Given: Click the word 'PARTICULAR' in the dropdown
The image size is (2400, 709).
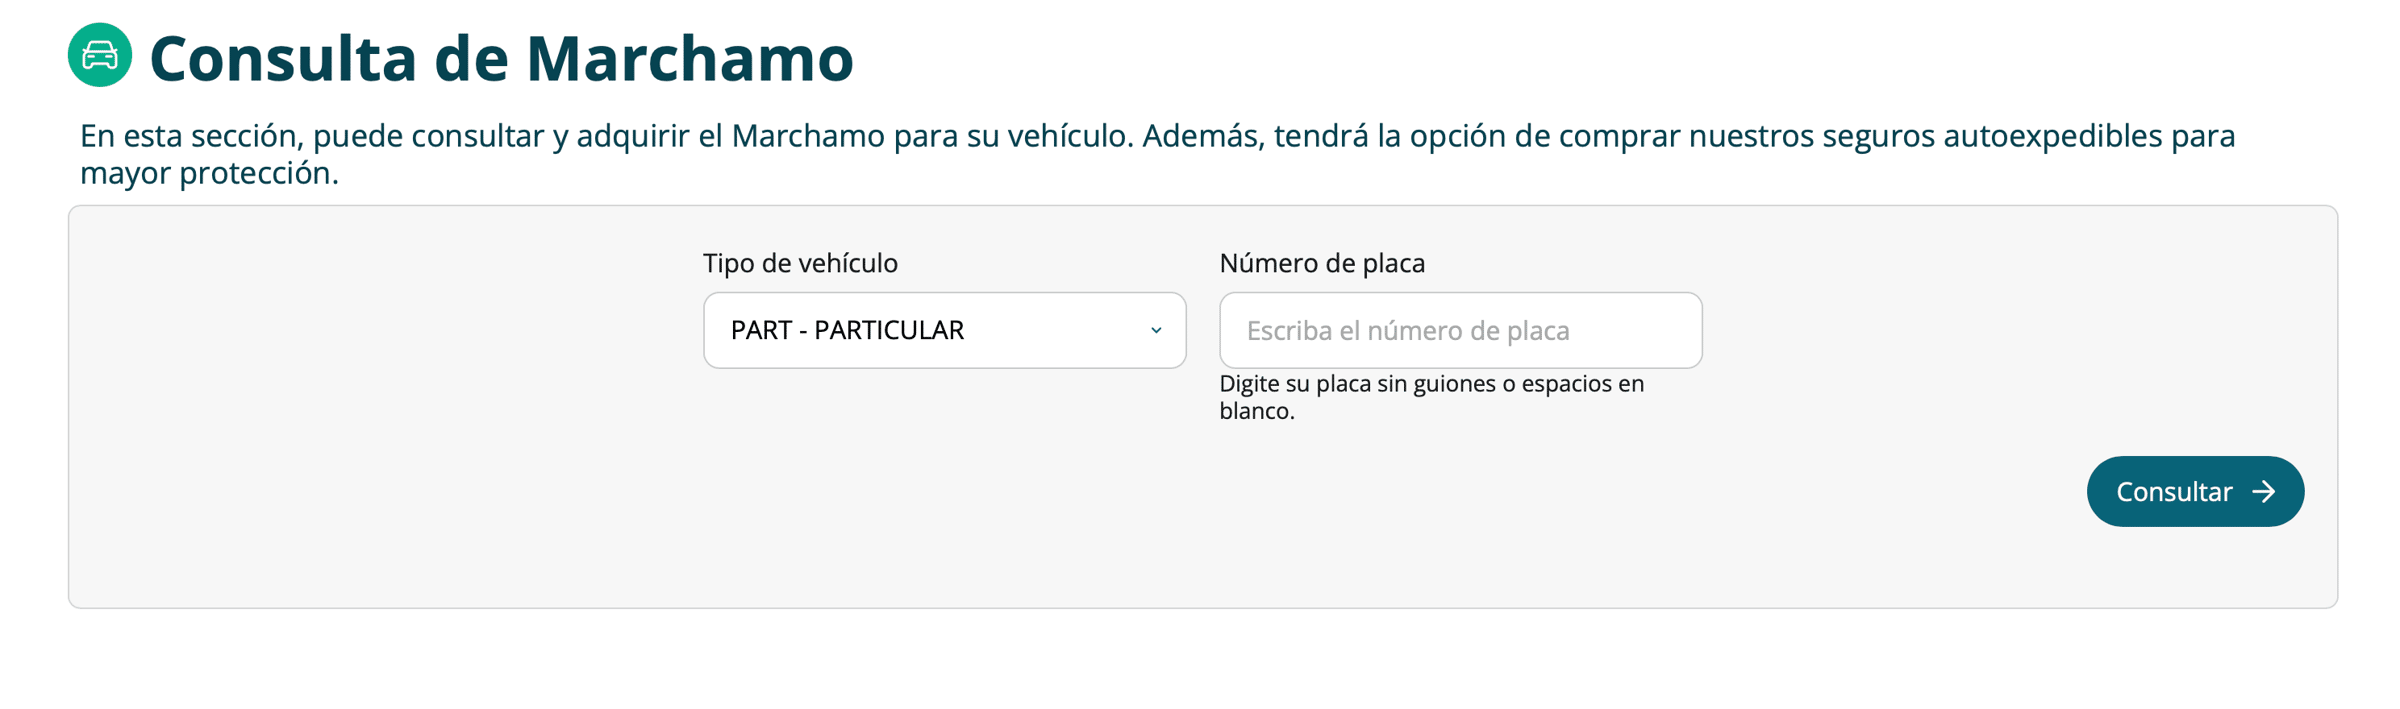Looking at the screenshot, I should coord(889,330).
